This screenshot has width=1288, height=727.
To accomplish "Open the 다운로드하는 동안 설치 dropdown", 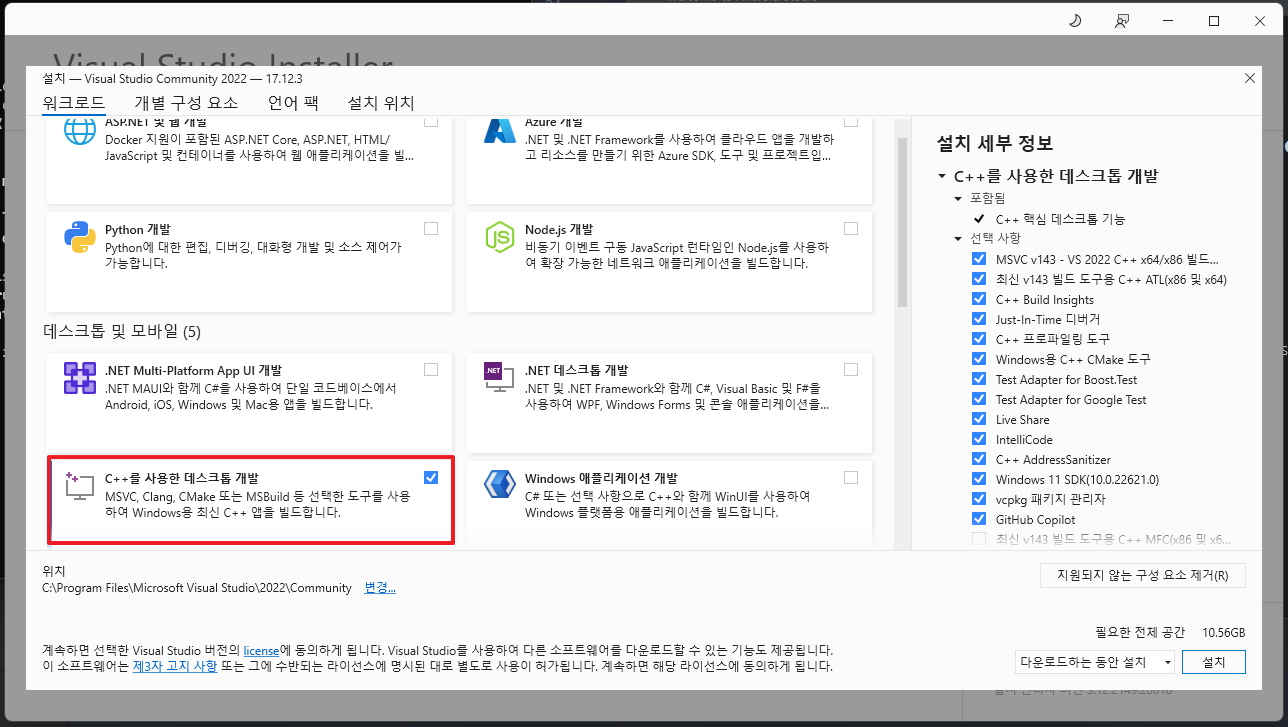I will coord(1094,662).
